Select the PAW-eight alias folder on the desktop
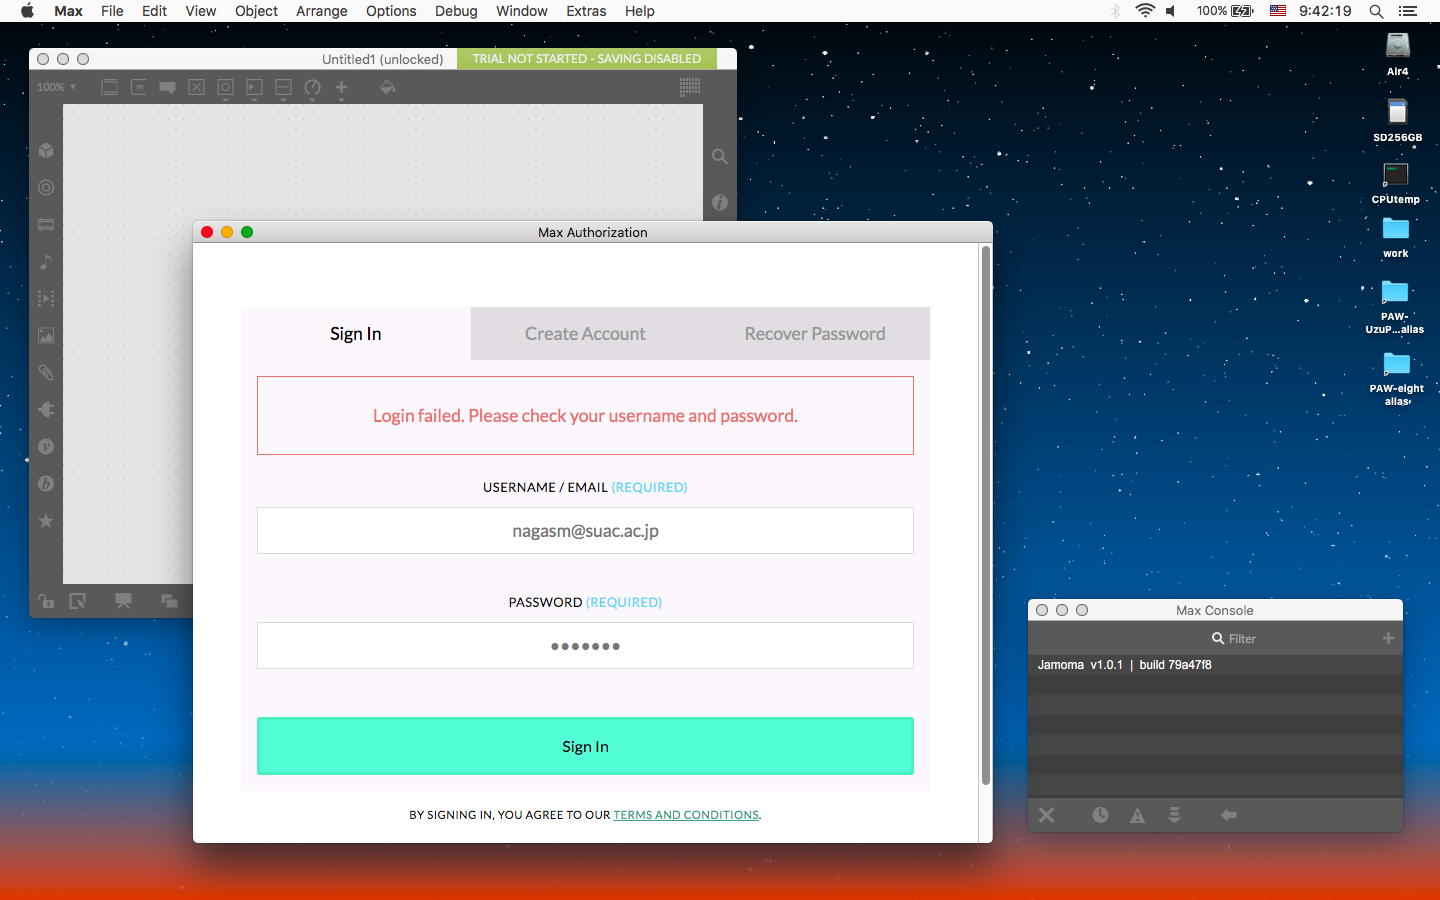Image resolution: width=1440 pixels, height=900 pixels. point(1397,379)
